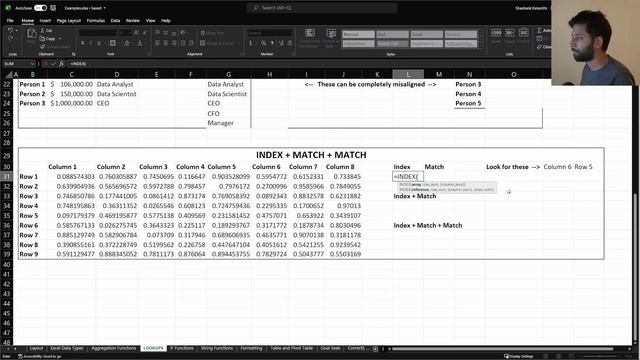Click the horizontal scrollbar at the bottom
Viewport: 640px width, 360px height.
502,349
